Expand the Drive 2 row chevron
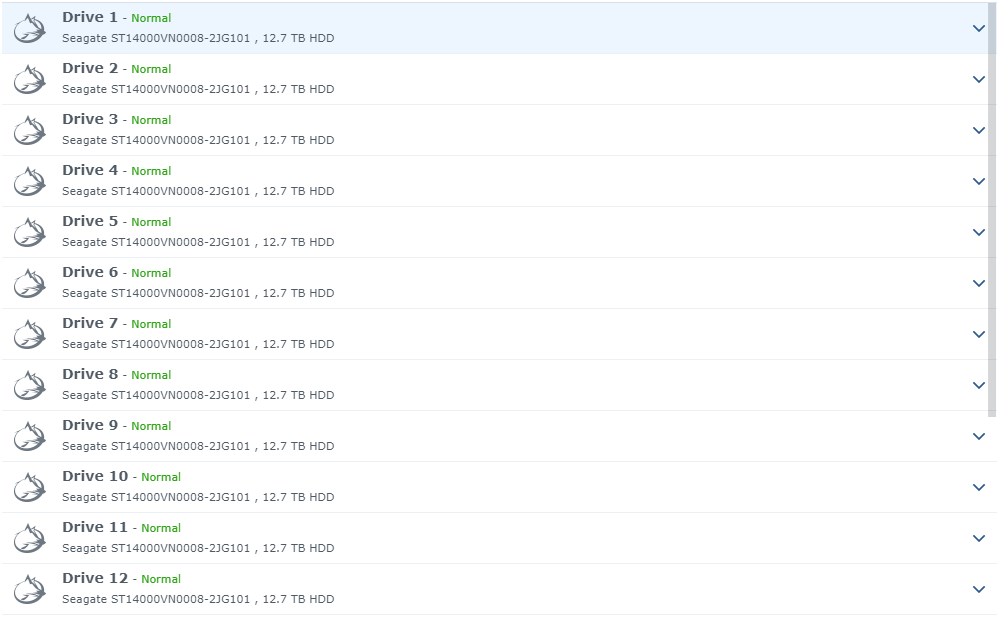The height and width of the screenshot is (619, 1008). (x=978, y=79)
